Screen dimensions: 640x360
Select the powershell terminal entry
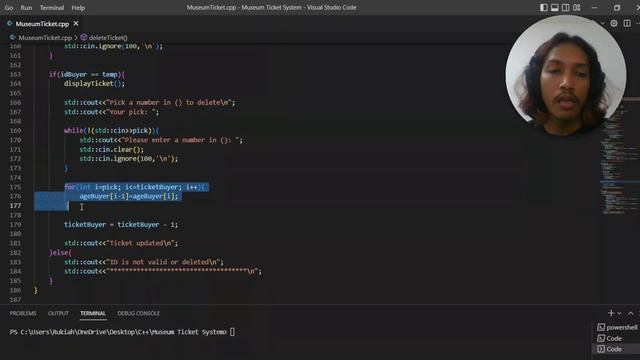[x=617, y=327]
